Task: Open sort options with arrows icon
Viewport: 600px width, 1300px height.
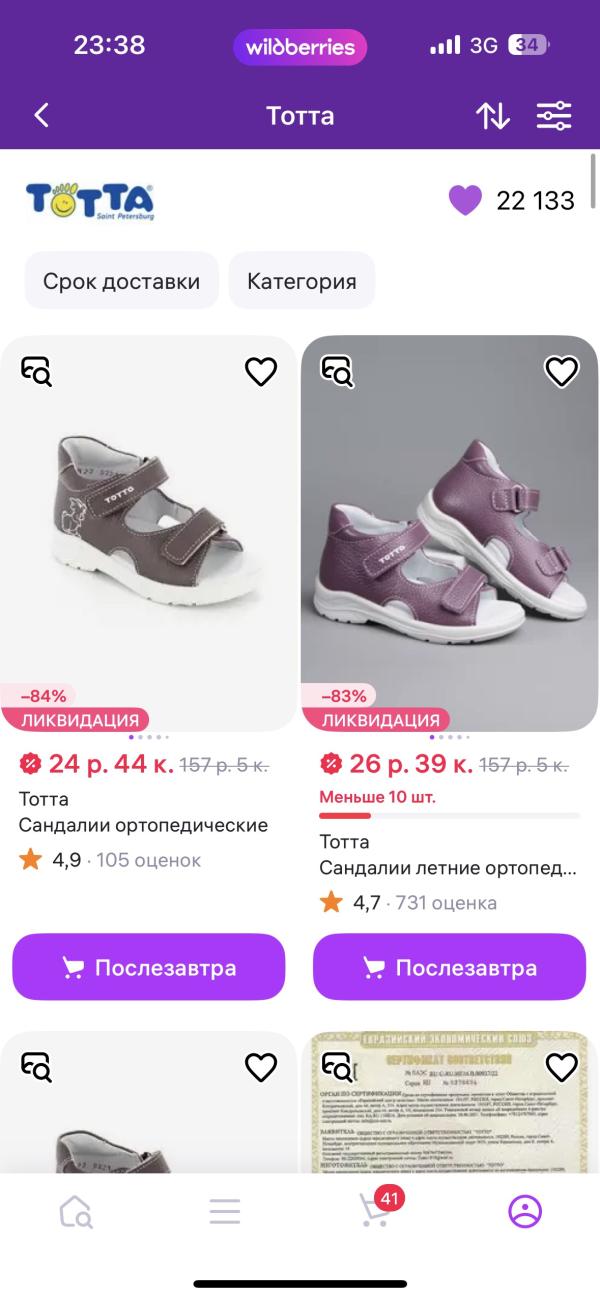Action: click(492, 115)
